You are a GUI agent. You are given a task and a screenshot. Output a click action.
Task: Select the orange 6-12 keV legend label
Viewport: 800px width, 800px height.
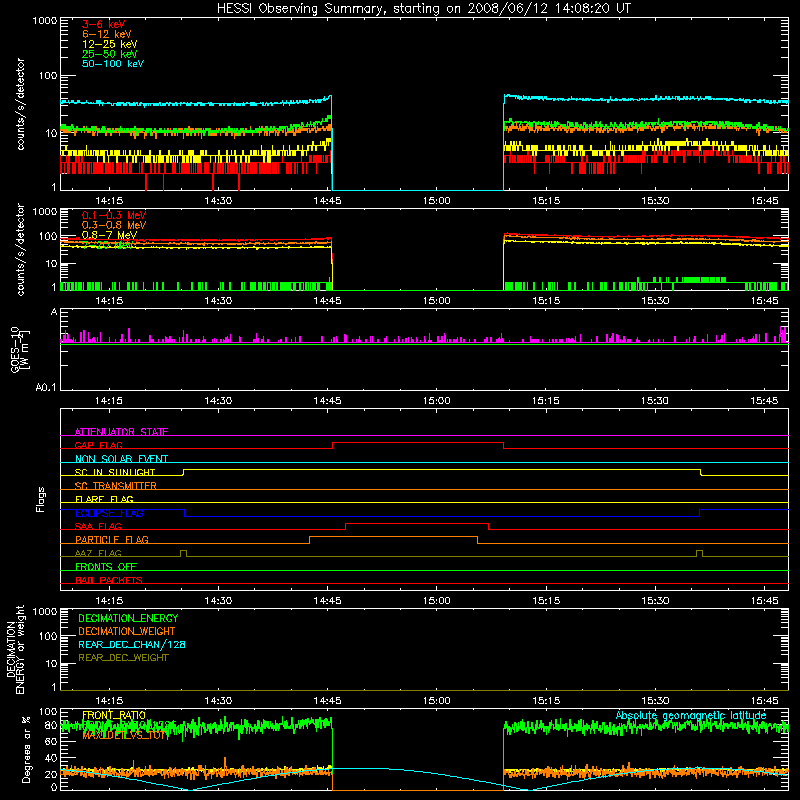click(x=107, y=34)
